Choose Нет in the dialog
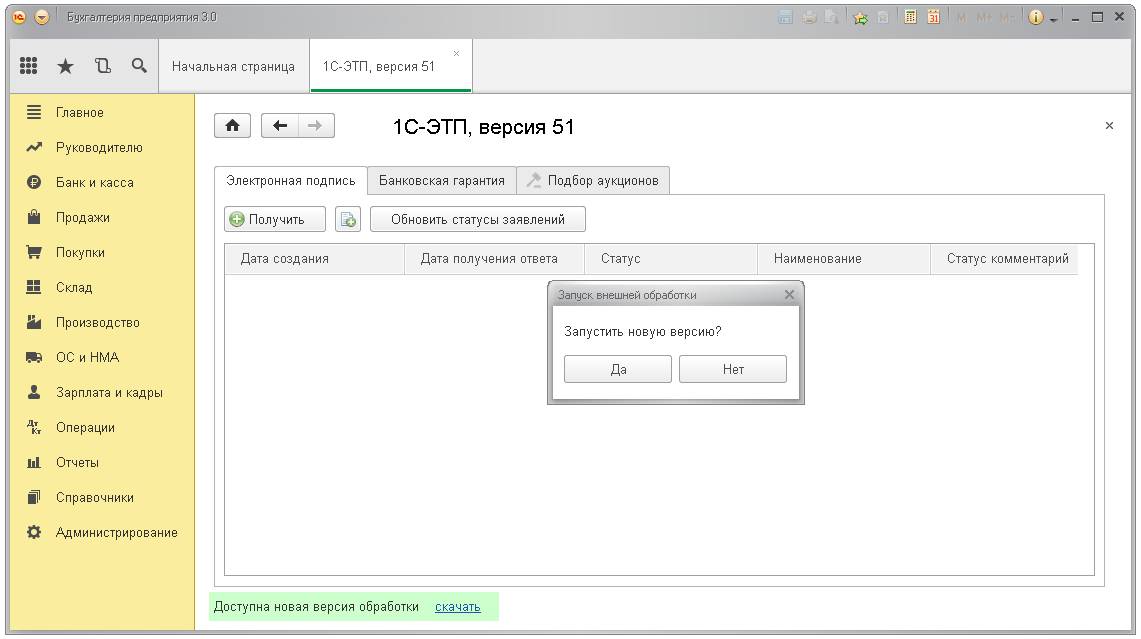This screenshot has width=1141, height=639. [x=733, y=369]
